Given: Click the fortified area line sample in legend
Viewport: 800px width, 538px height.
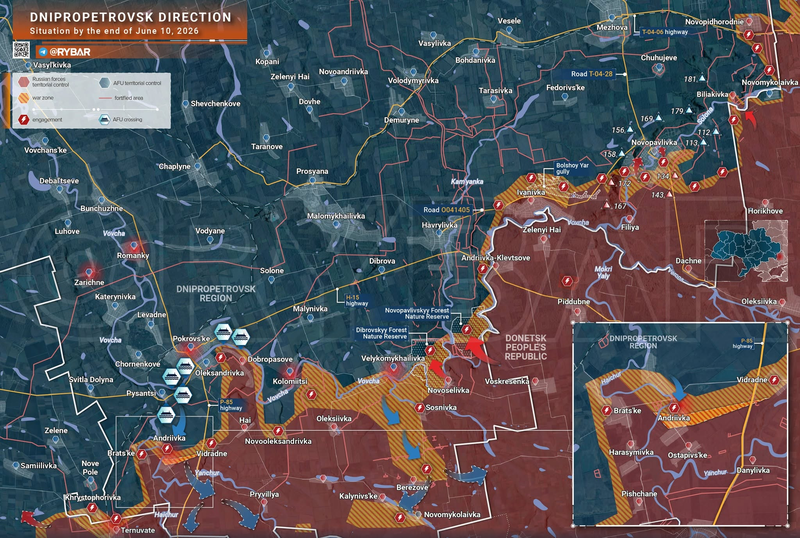Looking at the screenshot, I should pos(105,98).
